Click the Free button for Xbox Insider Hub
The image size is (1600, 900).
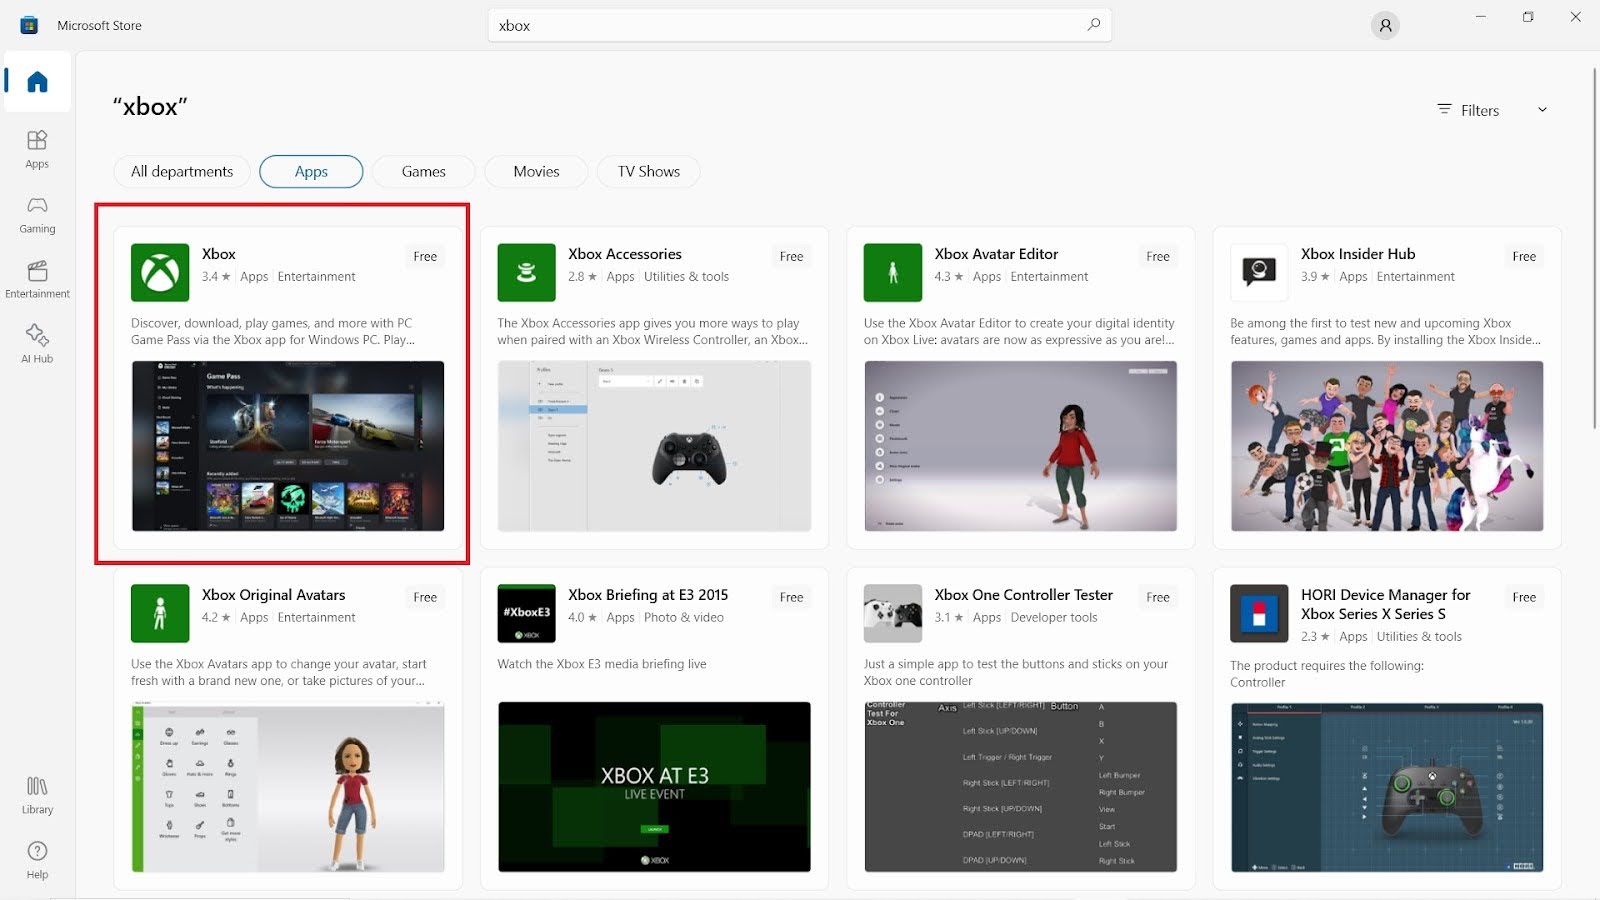tap(1524, 256)
